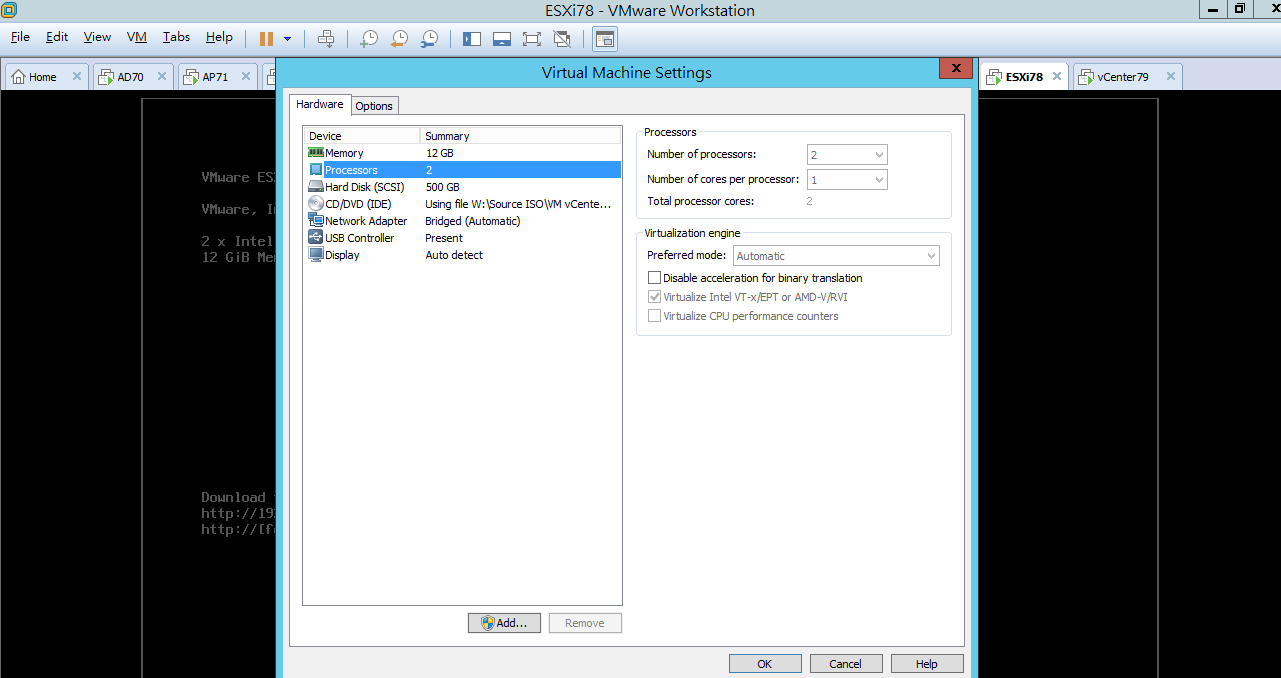The width and height of the screenshot is (1281, 678).
Task: Open Number of cores per processor dropdown
Action: coord(847,180)
